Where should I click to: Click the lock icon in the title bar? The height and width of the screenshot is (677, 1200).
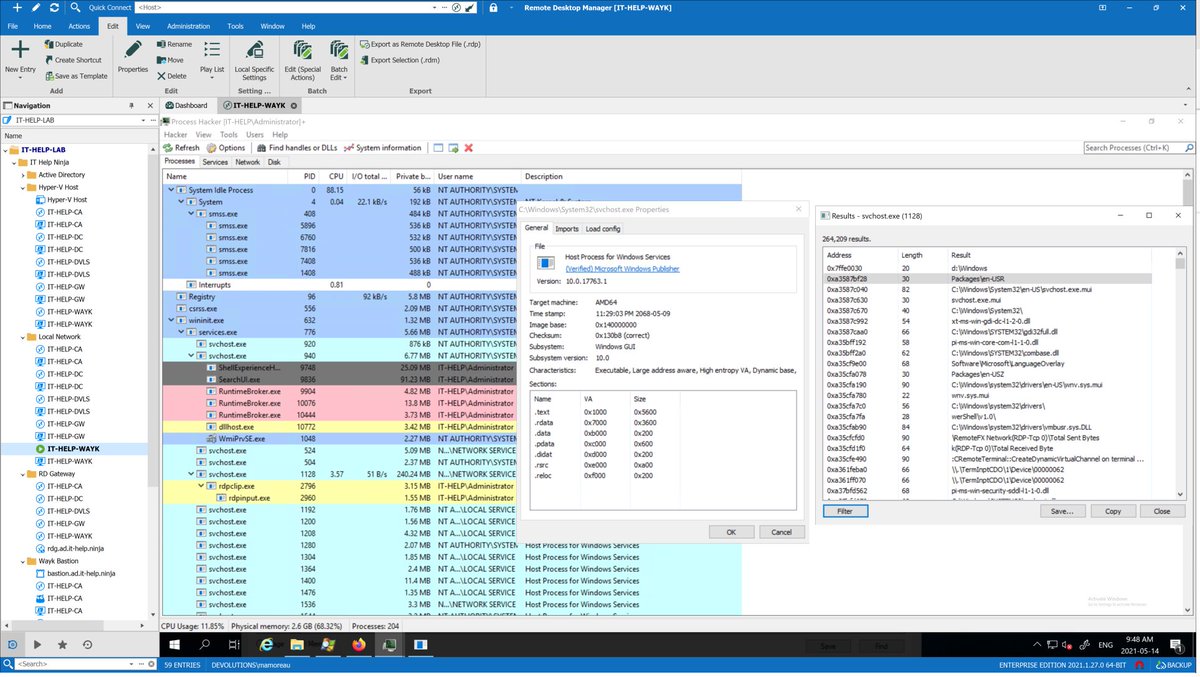(x=494, y=8)
